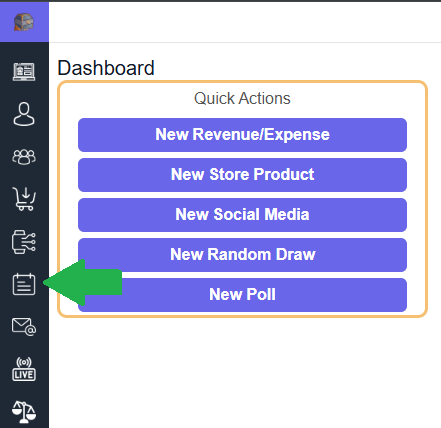The height and width of the screenshot is (428, 441).
Task: Create a New Store Product
Action: click(x=242, y=175)
